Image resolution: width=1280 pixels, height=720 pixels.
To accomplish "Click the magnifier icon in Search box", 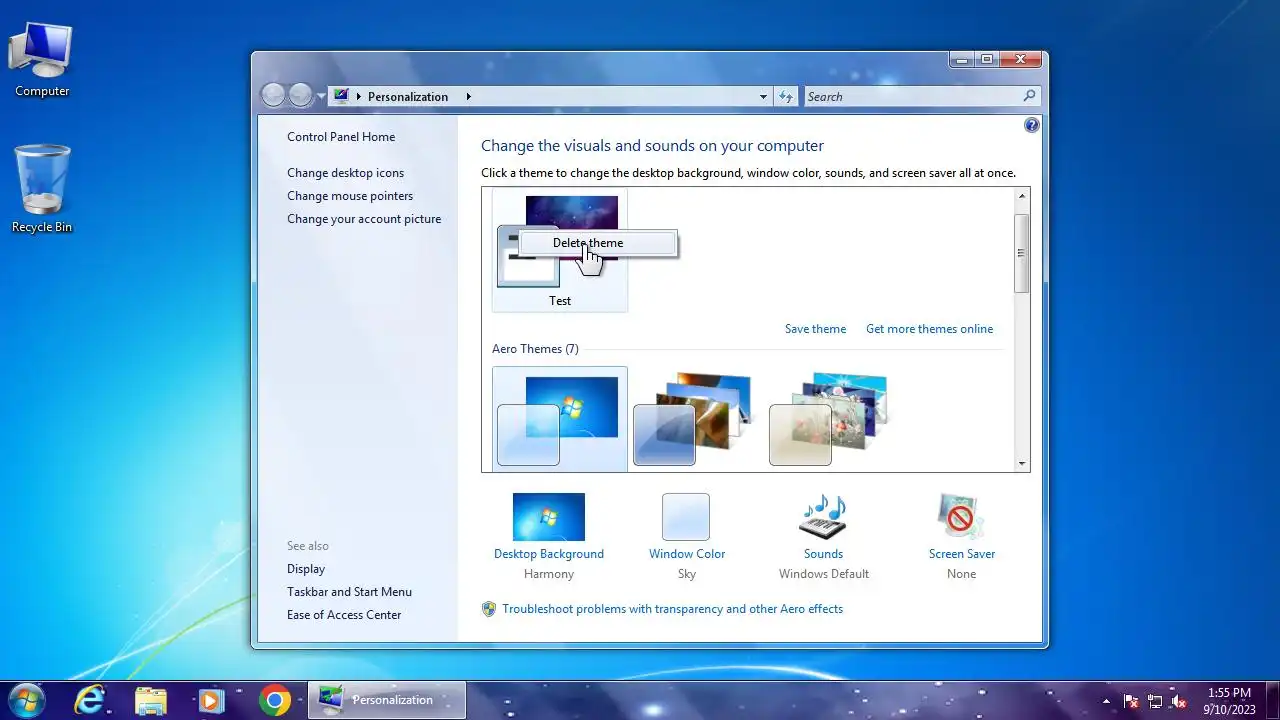I will coord(1029,96).
